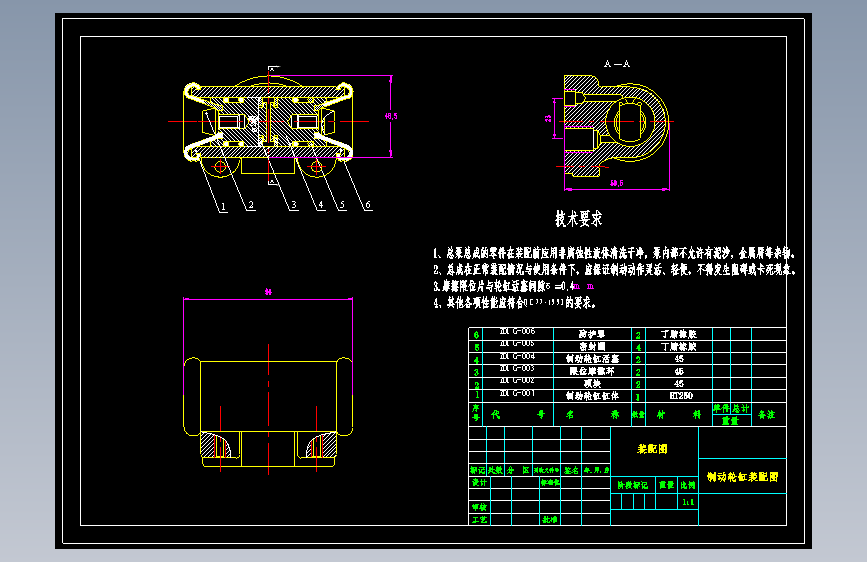Click part name 顶块 in parts list
This screenshot has height=562, width=867.
click(x=592, y=383)
